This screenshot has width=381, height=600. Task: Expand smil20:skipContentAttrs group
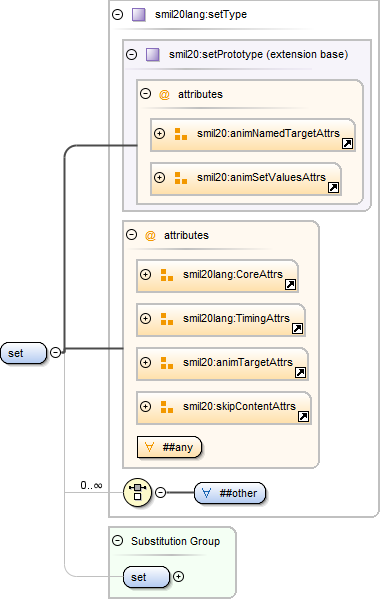pyautogui.click(x=146, y=406)
